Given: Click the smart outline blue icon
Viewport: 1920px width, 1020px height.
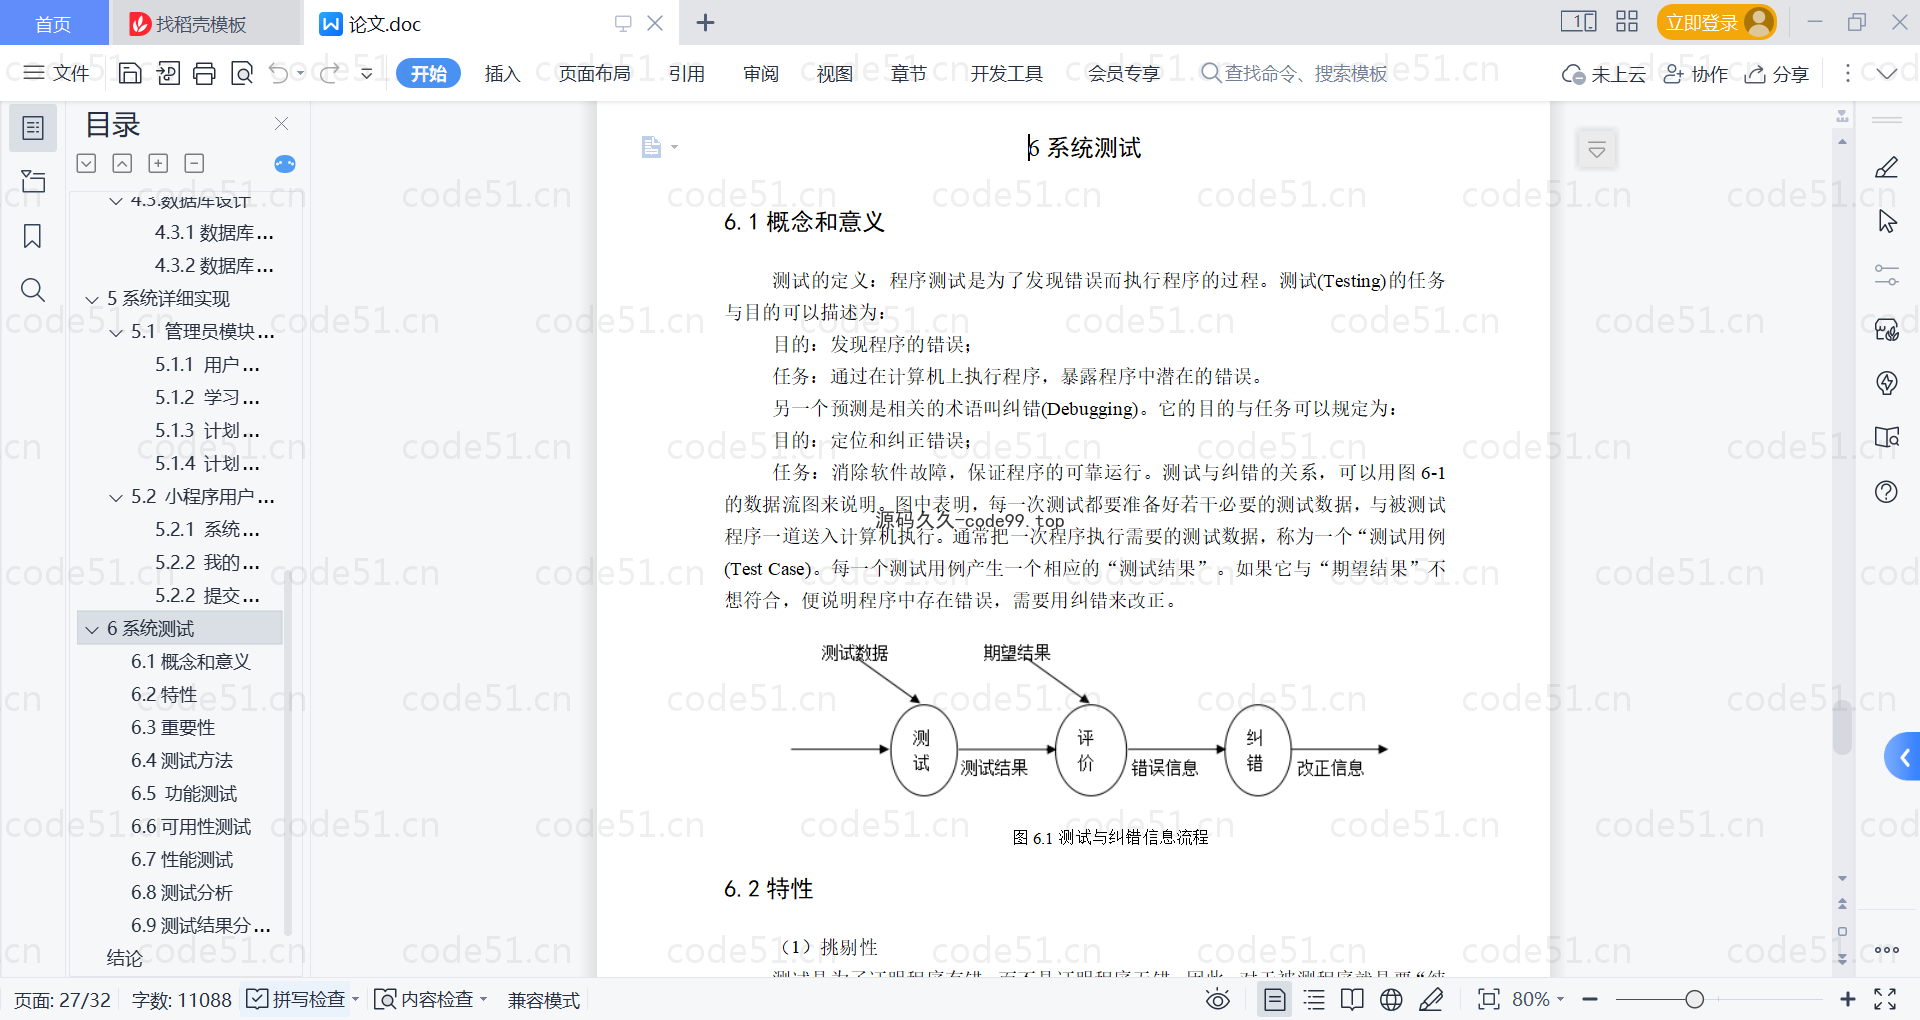Looking at the screenshot, I should click(285, 164).
